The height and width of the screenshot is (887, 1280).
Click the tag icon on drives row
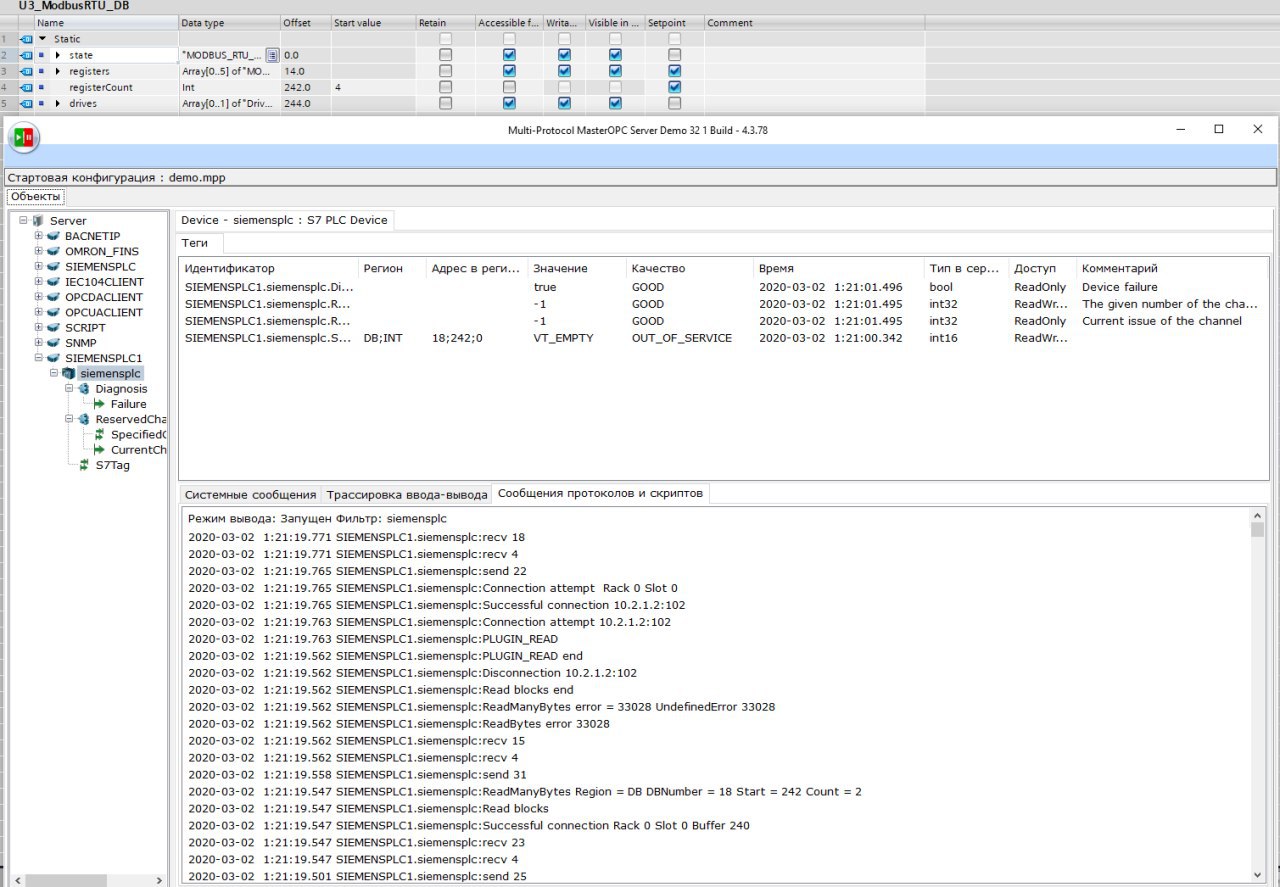27,103
